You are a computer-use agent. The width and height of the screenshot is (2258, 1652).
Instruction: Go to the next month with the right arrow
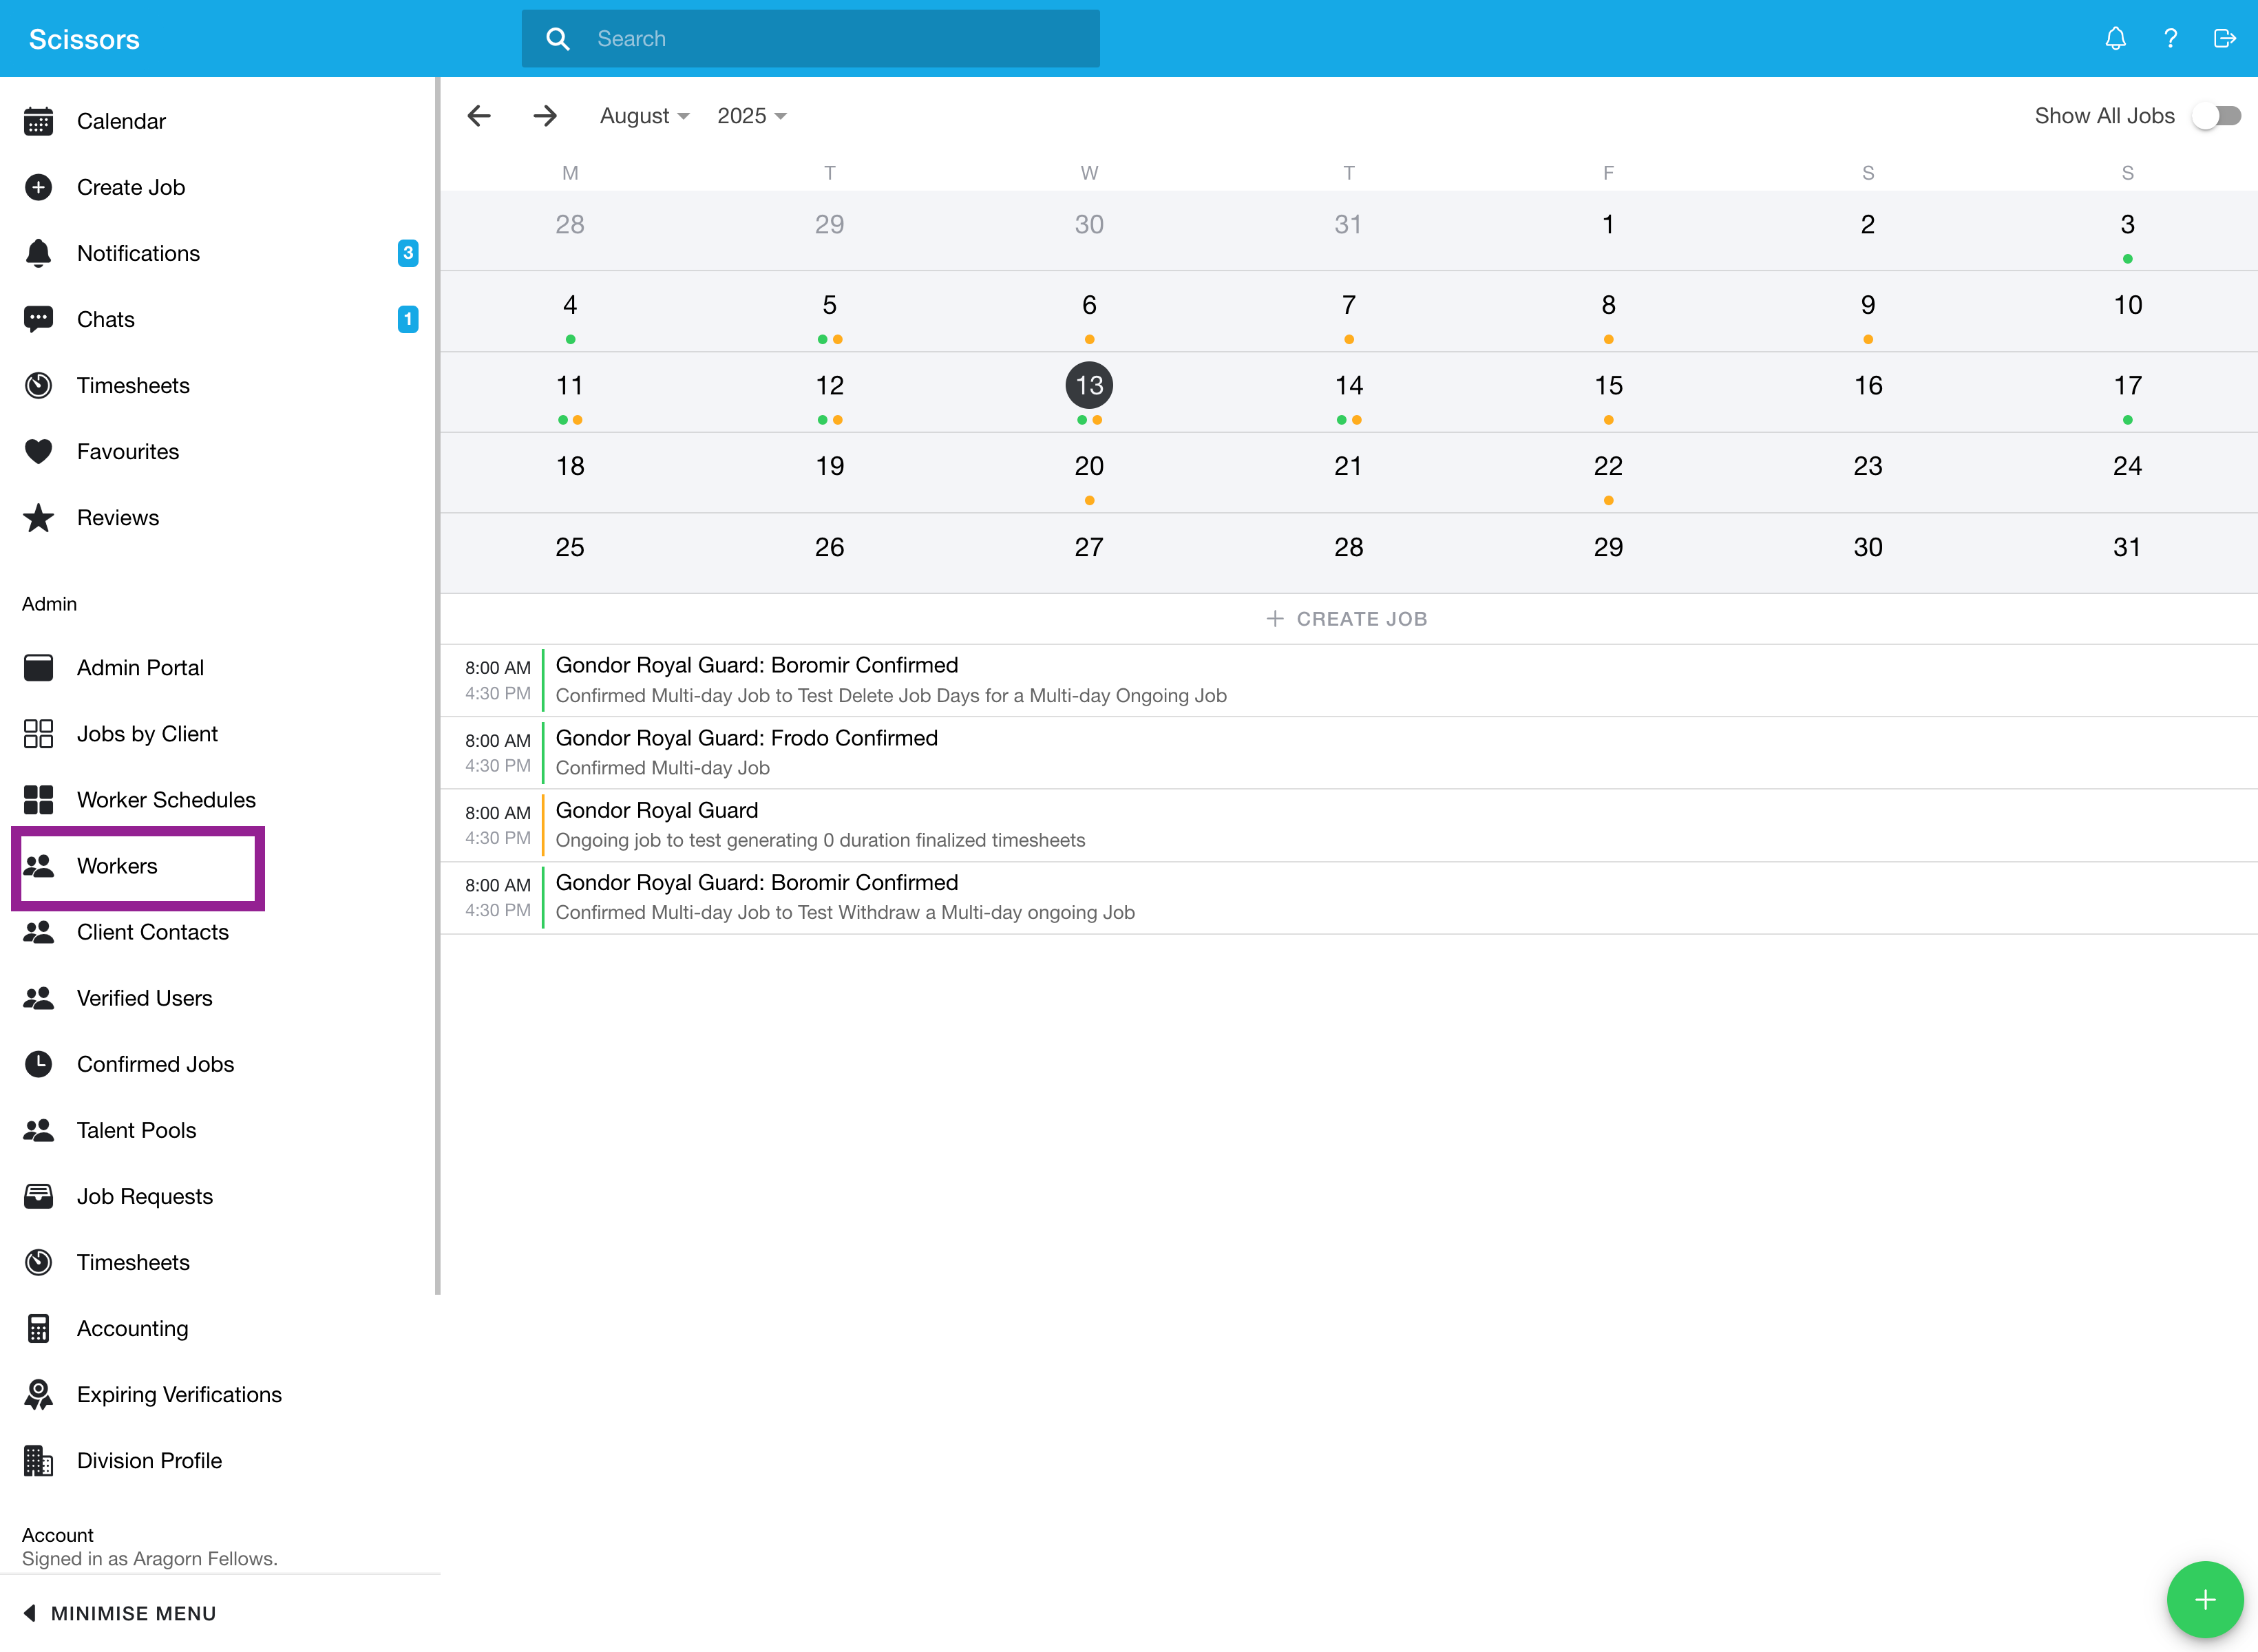pos(545,116)
